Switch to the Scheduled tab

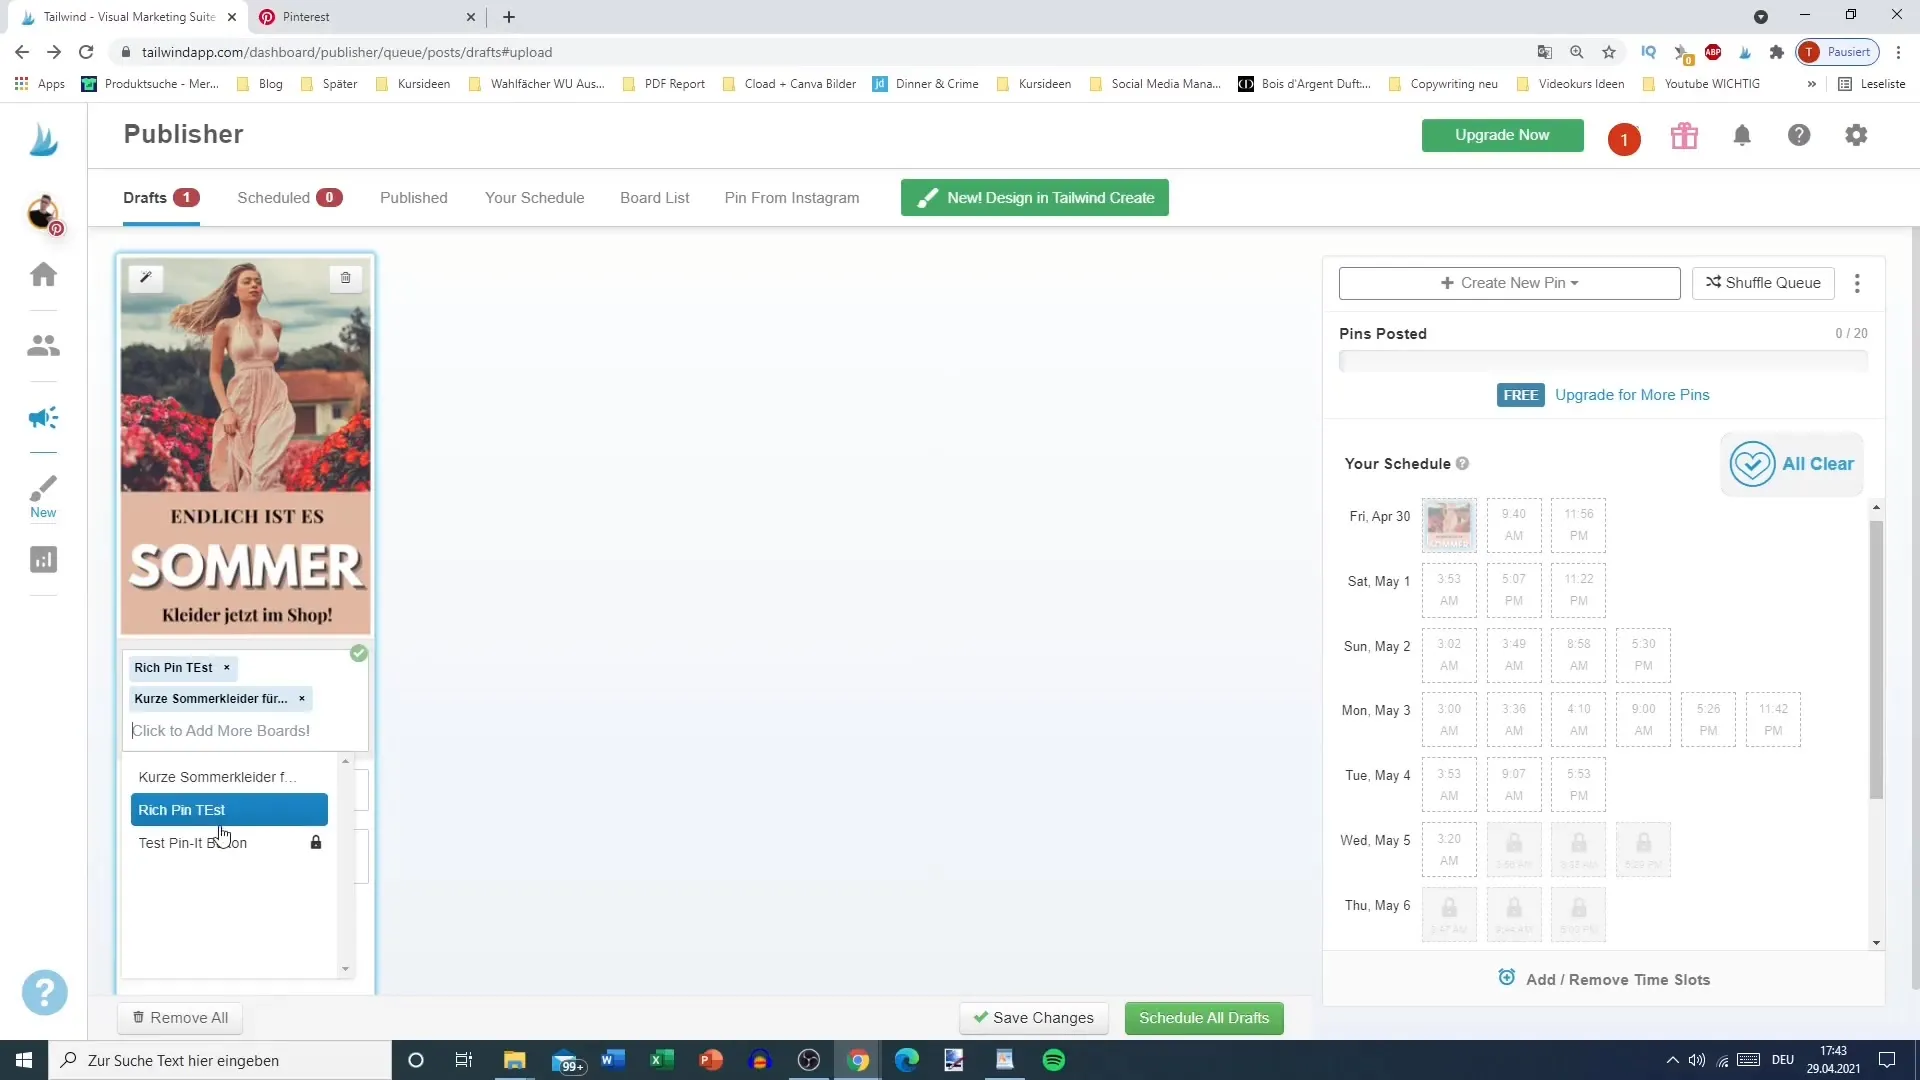point(272,198)
